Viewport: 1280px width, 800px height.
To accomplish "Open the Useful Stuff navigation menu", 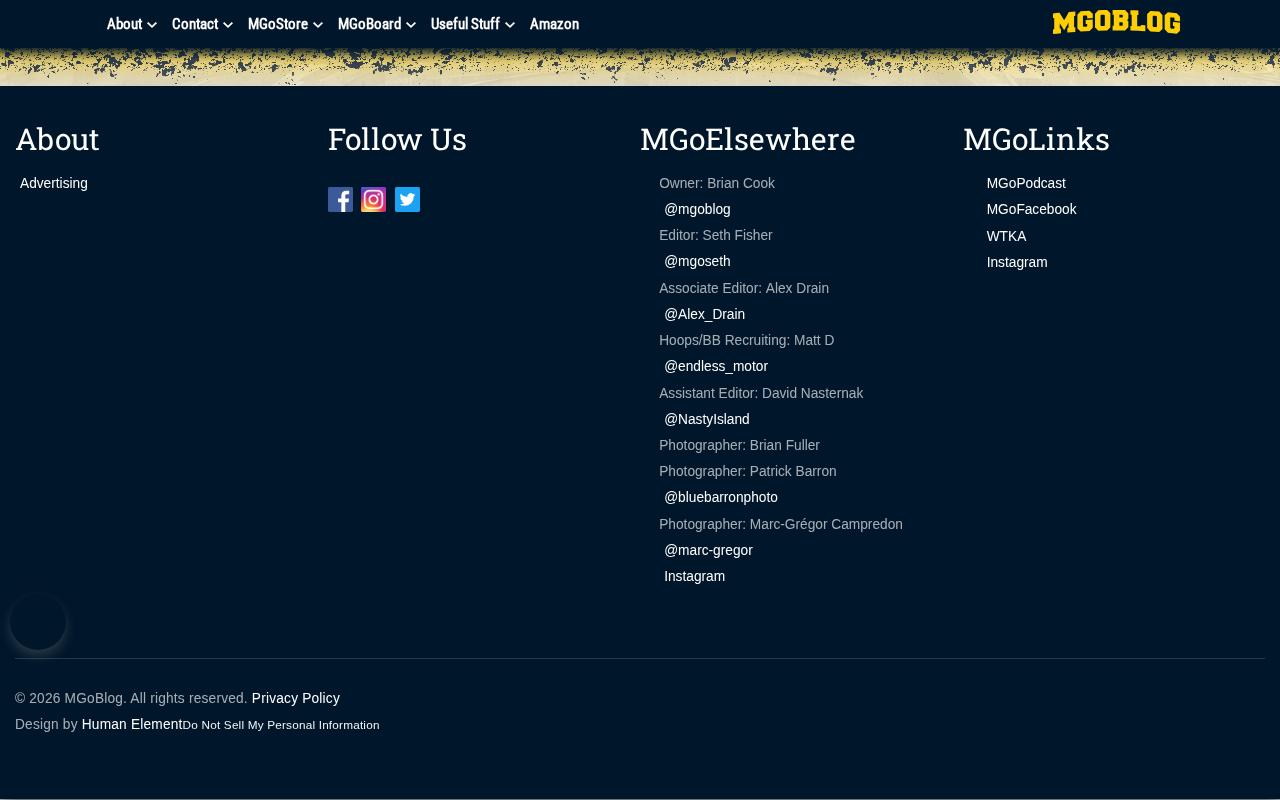I will [473, 24].
